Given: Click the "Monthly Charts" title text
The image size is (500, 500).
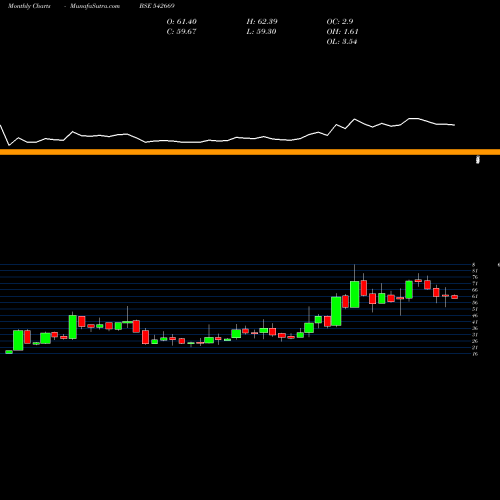Looking at the screenshot, I should coord(29,6).
